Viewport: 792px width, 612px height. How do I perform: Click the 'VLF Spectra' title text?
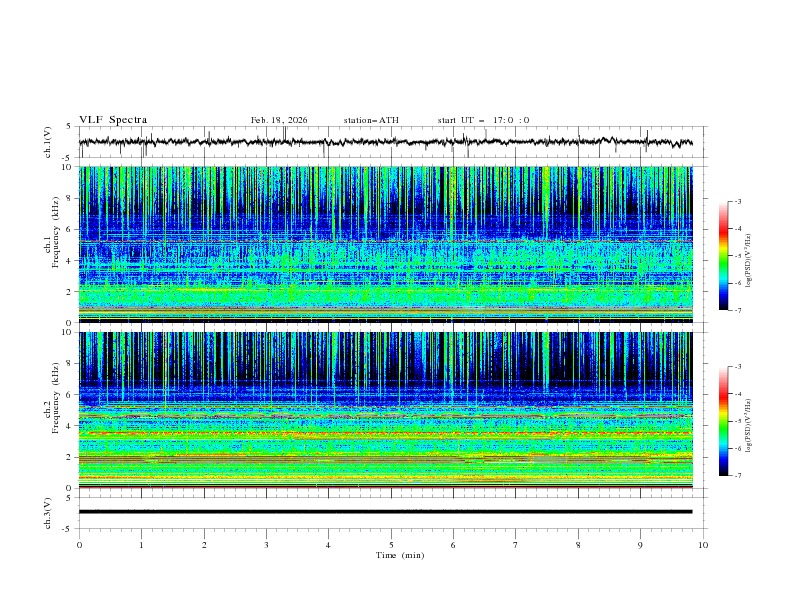pyautogui.click(x=113, y=120)
